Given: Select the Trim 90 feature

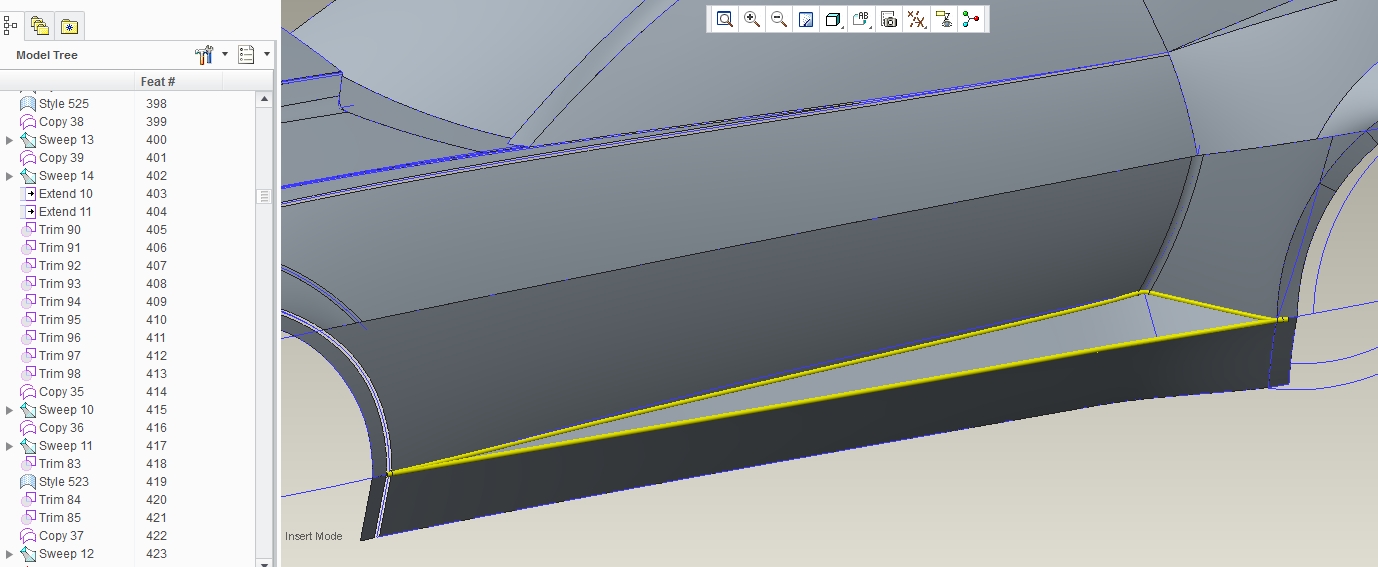Looking at the screenshot, I should pos(60,230).
